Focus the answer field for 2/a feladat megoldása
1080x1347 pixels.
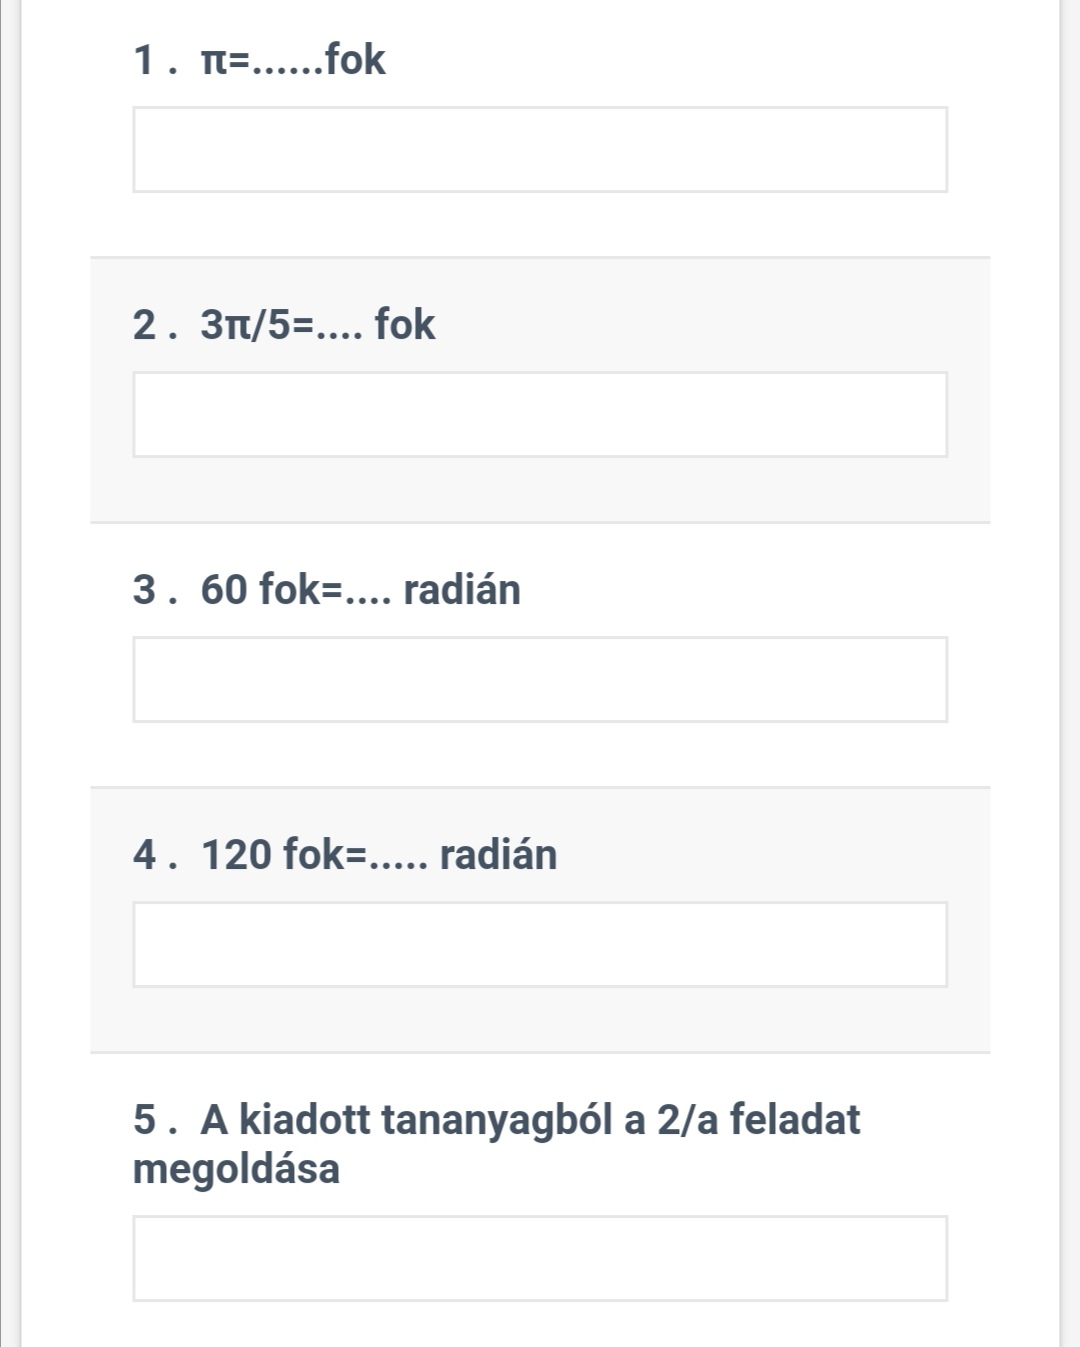point(540,1258)
